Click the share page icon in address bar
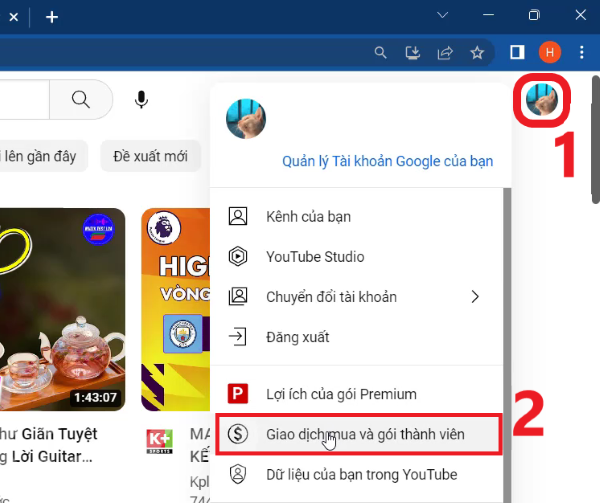600x503 pixels. click(x=445, y=52)
